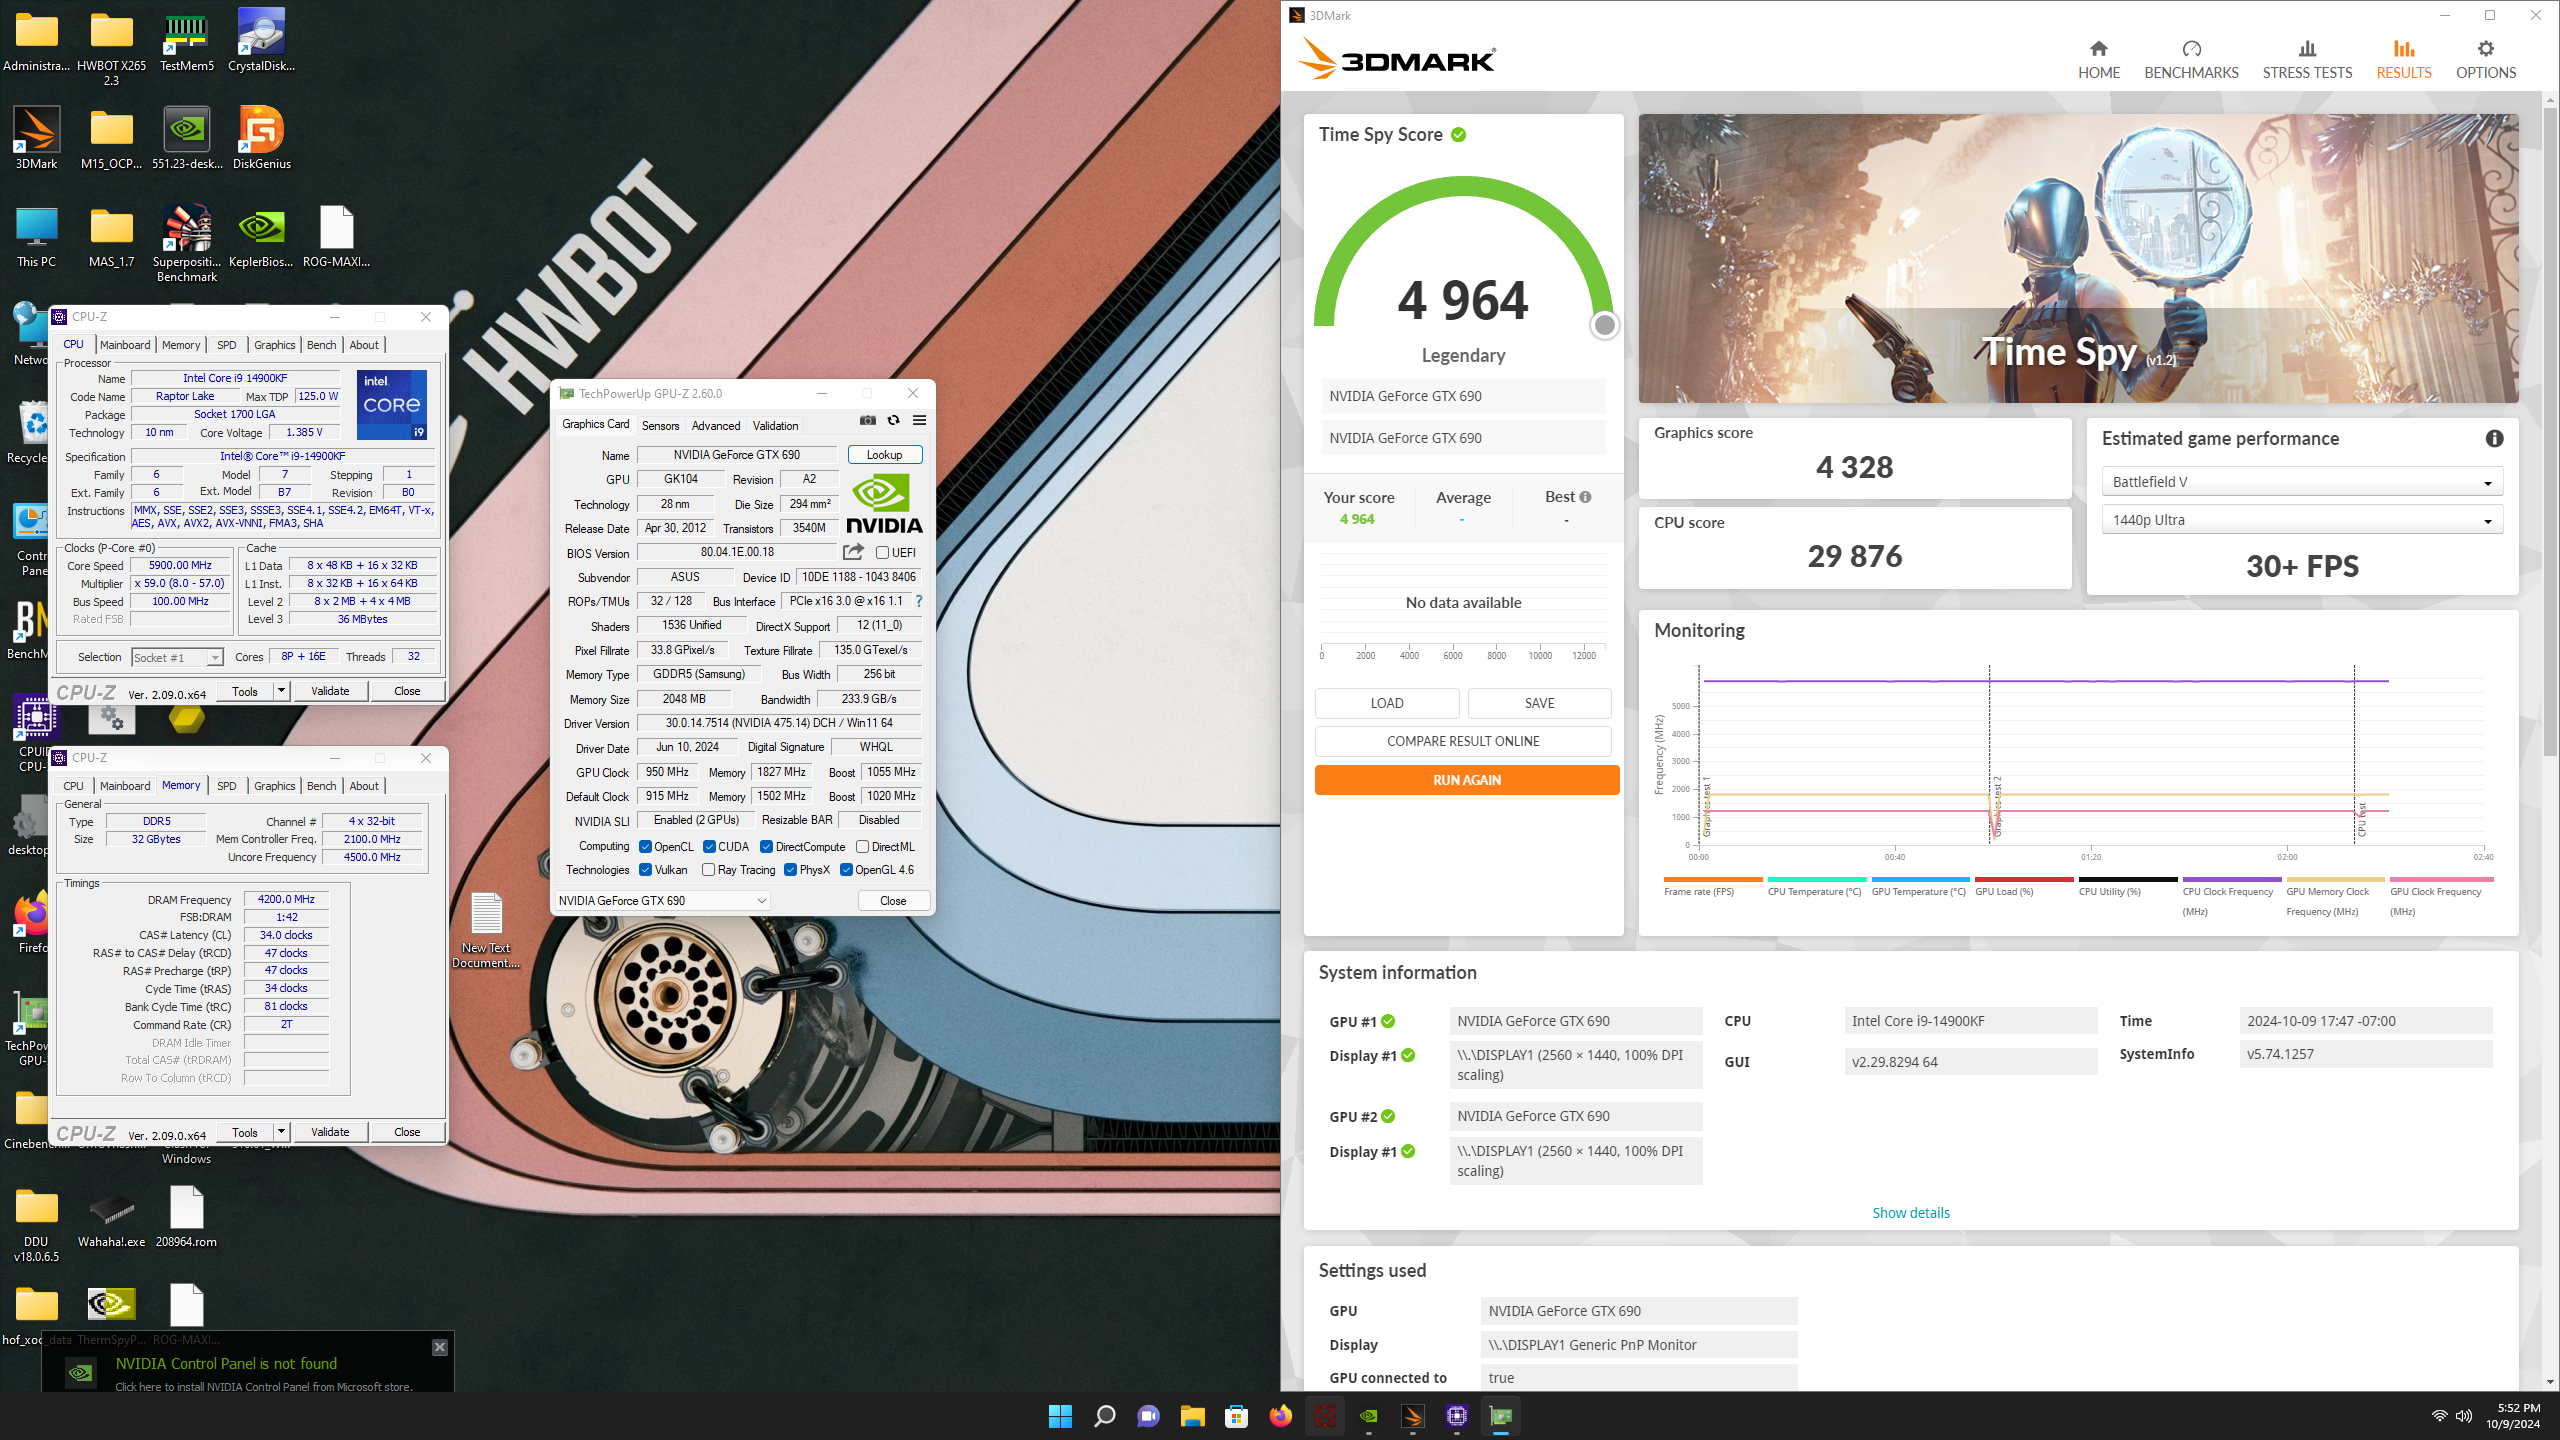This screenshot has width=2560, height=1440.
Task: Open the RESULTS section in 3DMark
Action: pyautogui.click(x=2403, y=60)
